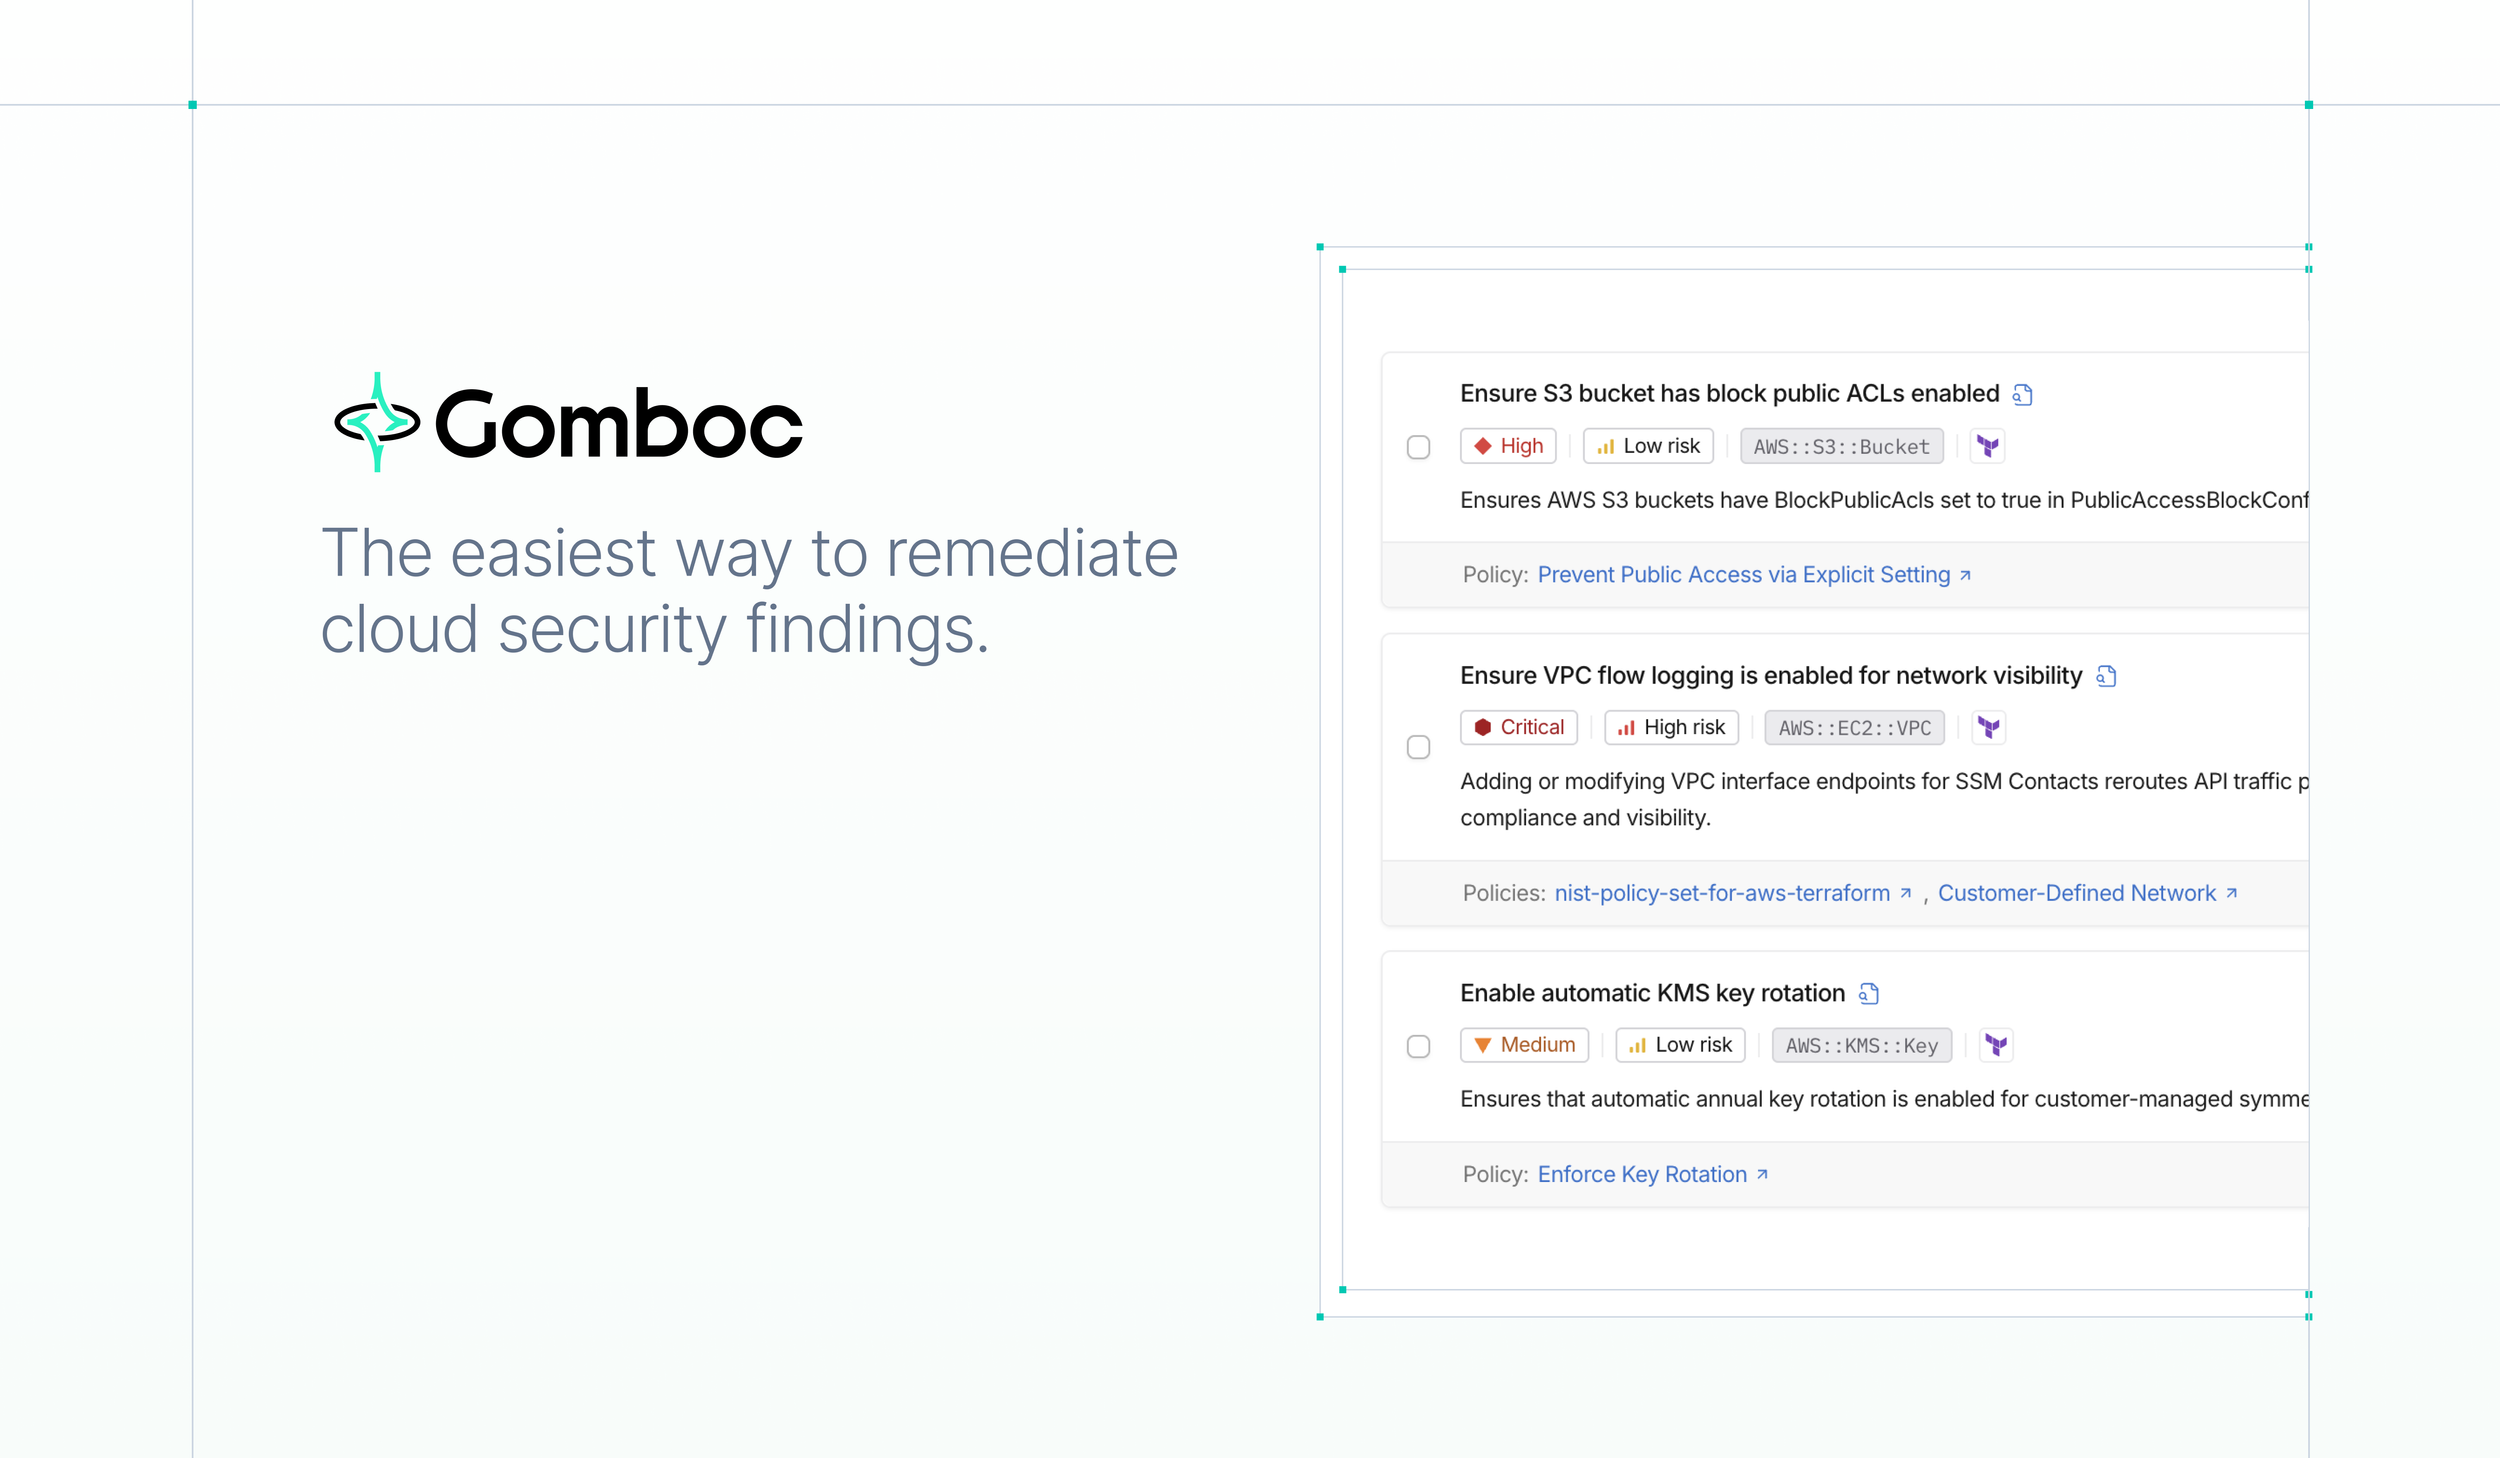The width and height of the screenshot is (2500, 1458).
Task: Click Terraform icon in S3 bucket finding
Action: point(1988,446)
